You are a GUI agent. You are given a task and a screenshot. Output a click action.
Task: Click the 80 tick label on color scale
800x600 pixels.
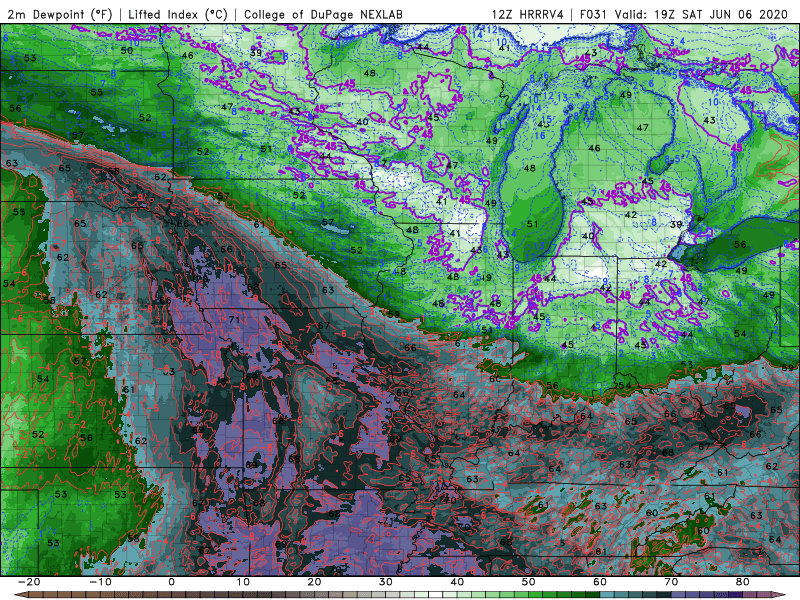743,582
